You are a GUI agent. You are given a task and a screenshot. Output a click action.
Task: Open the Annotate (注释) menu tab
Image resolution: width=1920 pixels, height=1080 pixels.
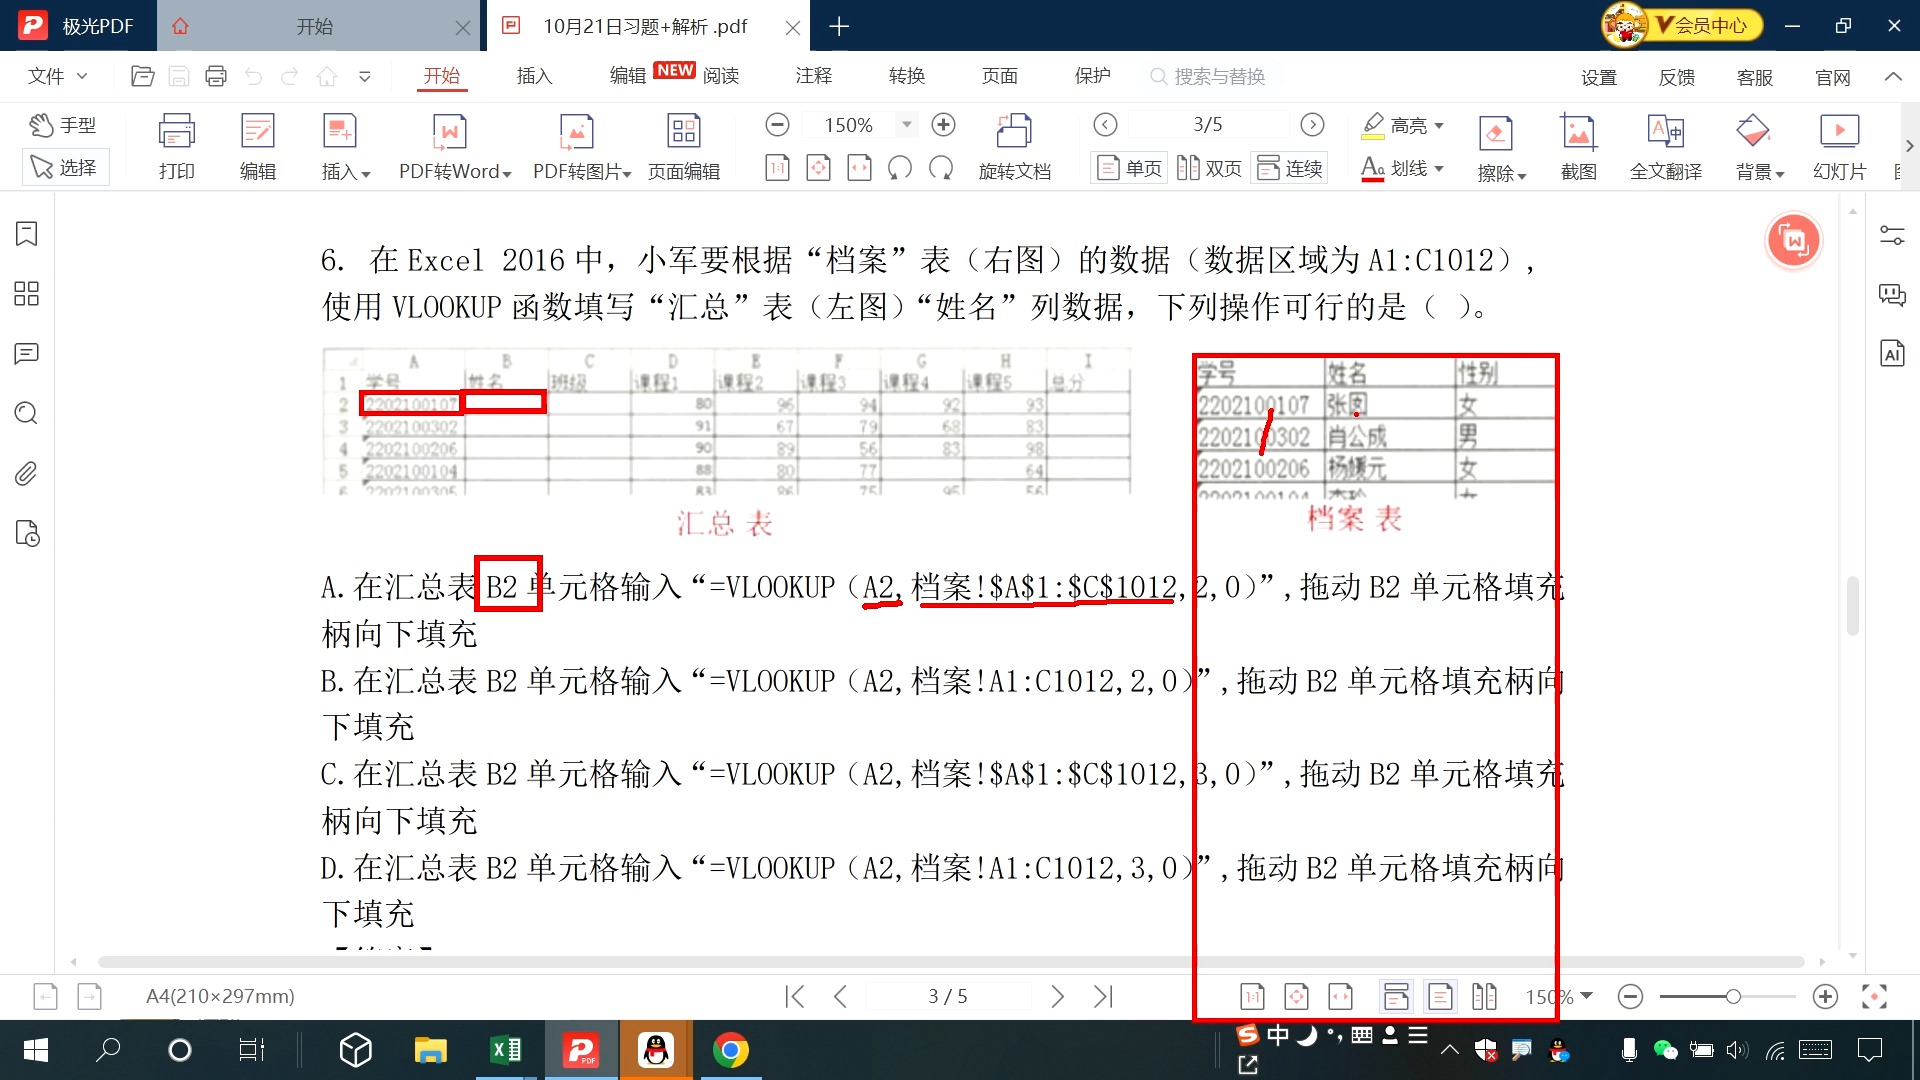[813, 76]
